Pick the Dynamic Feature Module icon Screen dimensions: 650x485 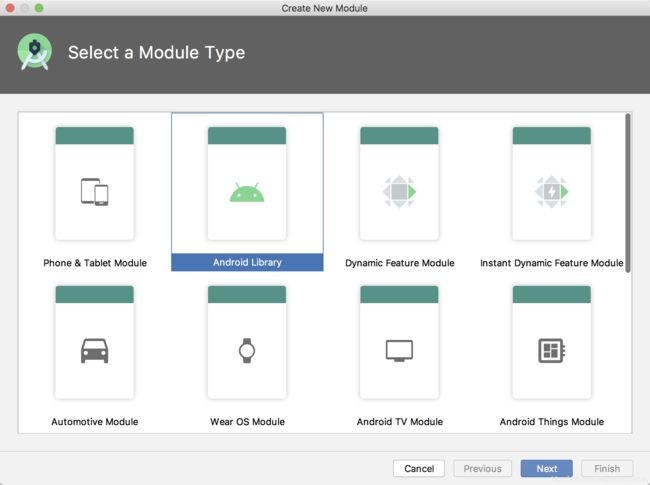click(399, 192)
